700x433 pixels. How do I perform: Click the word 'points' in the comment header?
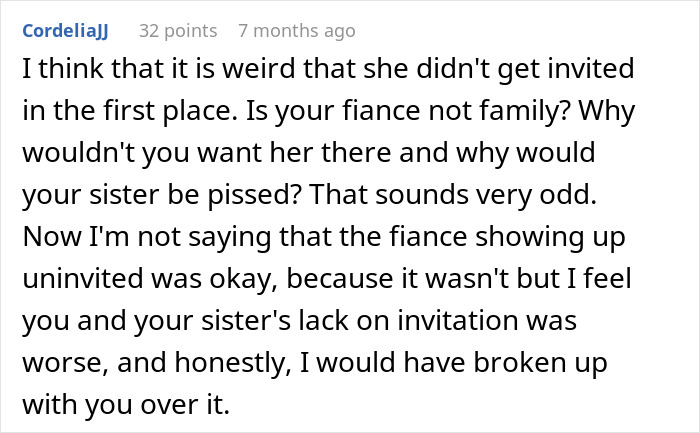[191, 31]
